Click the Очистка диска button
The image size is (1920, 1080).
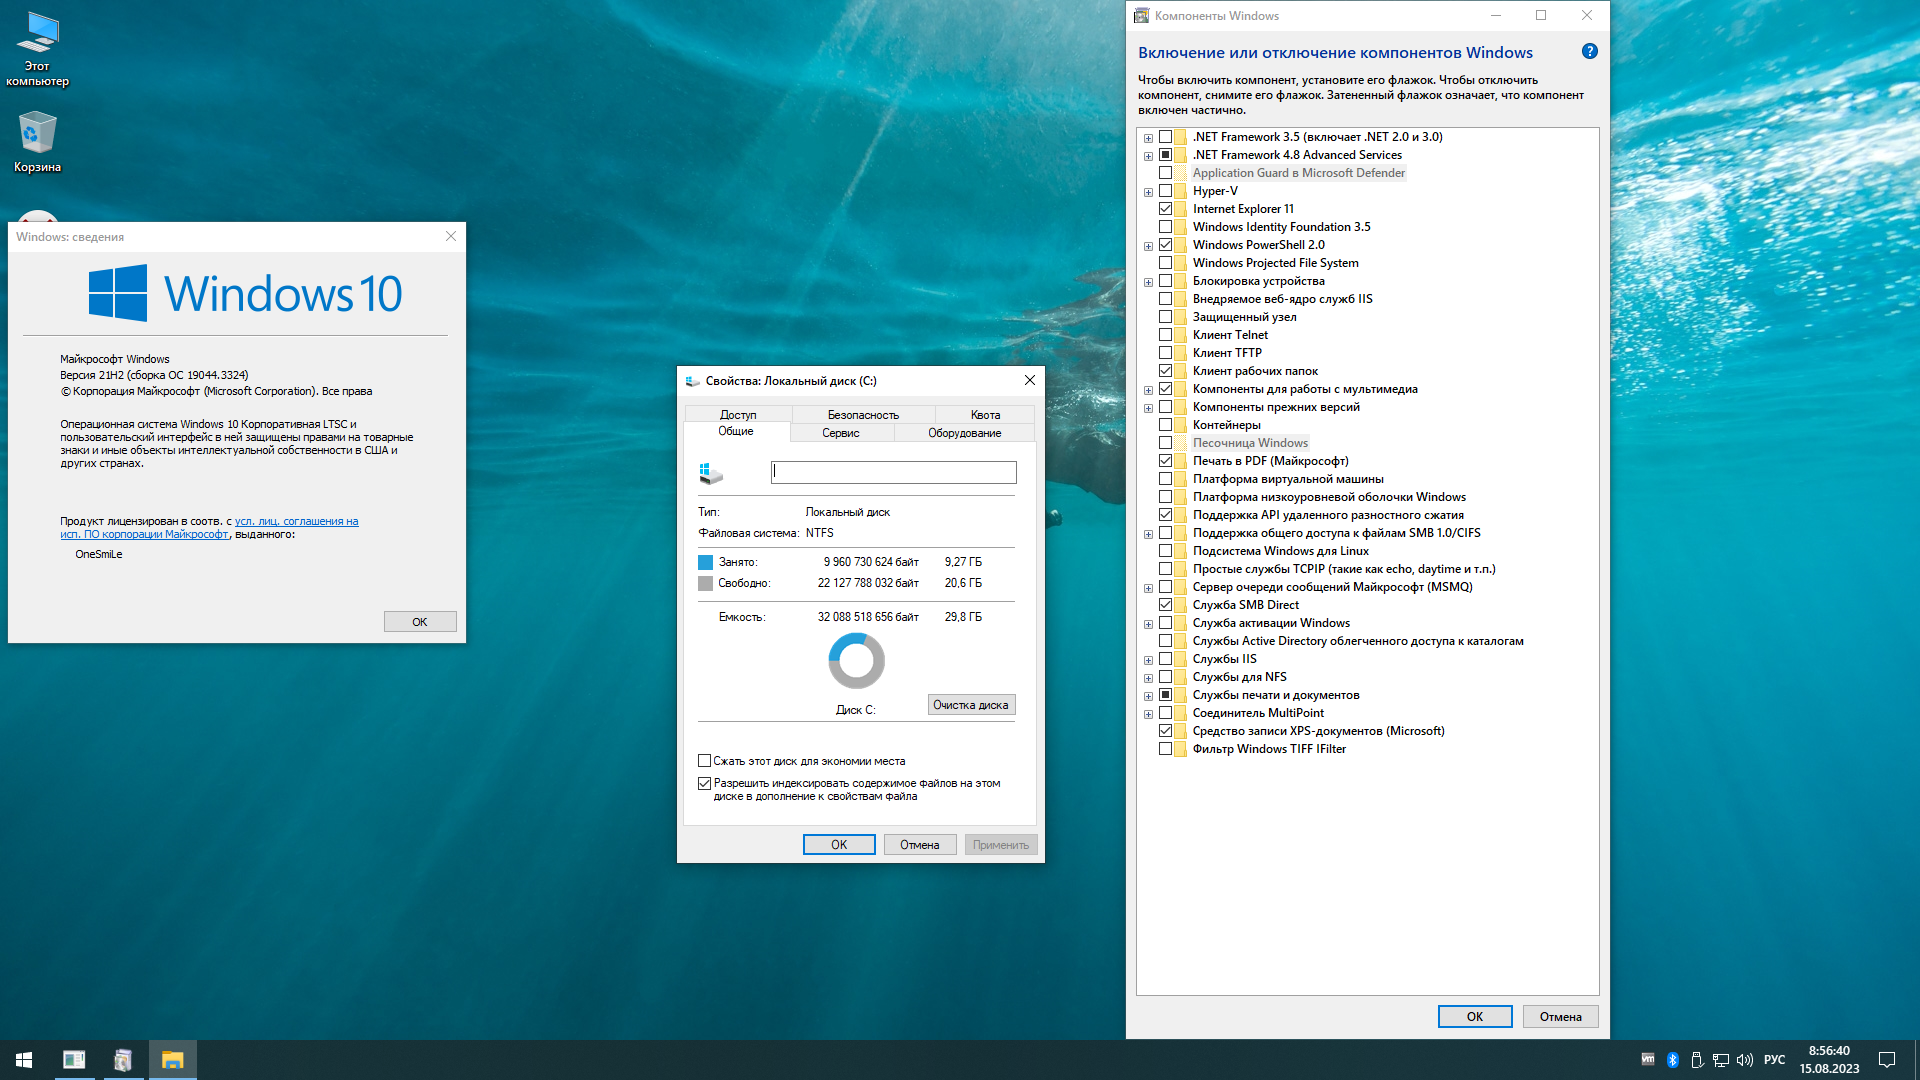970,705
